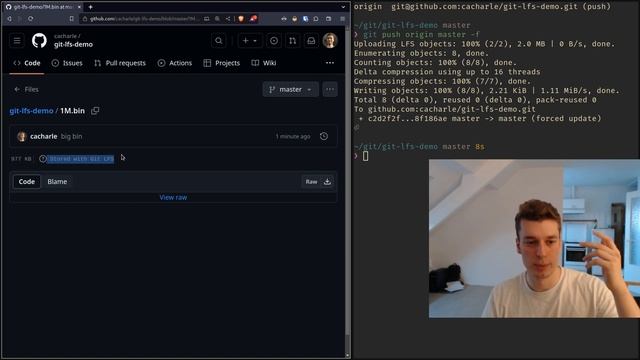640x360 pixels.
Task: Switch to the Blame view
Action: point(57,182)
